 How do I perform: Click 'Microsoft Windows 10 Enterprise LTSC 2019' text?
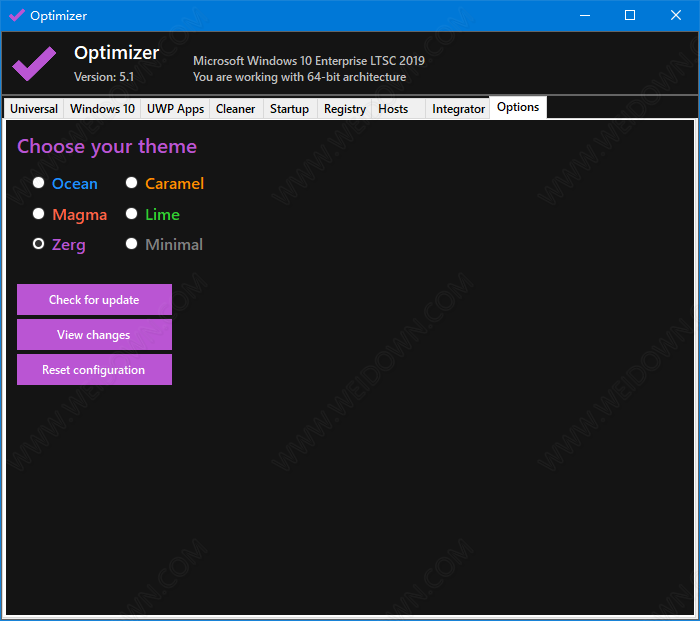pos(309,61)
